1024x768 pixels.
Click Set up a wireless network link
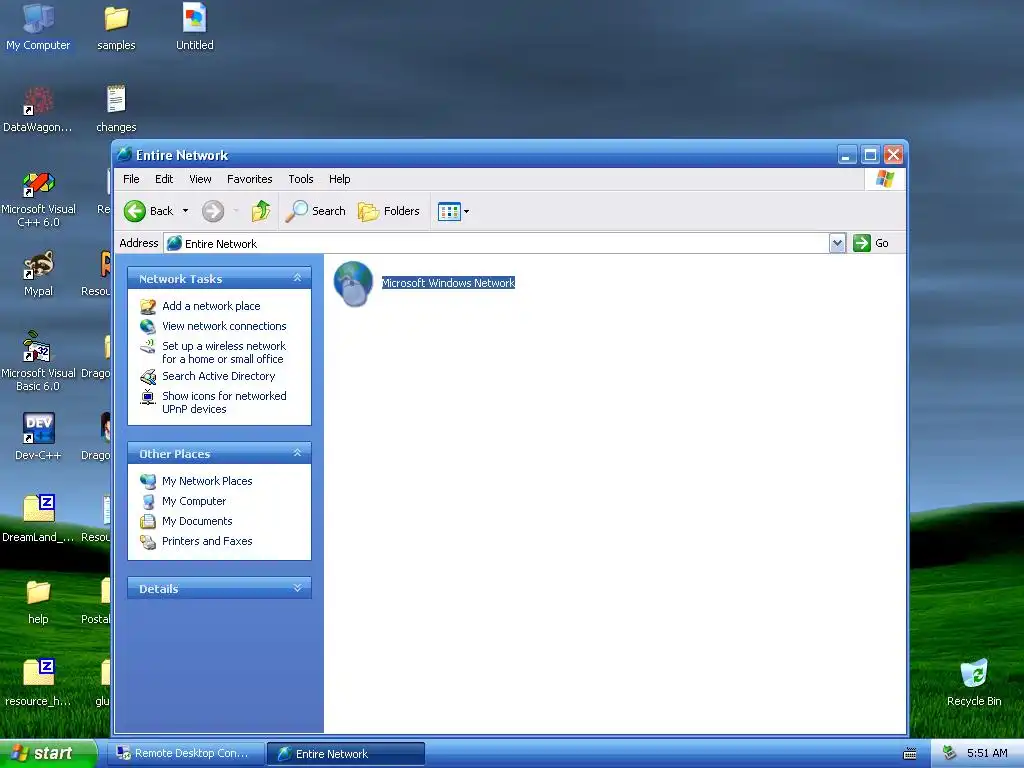click(223, 353)
